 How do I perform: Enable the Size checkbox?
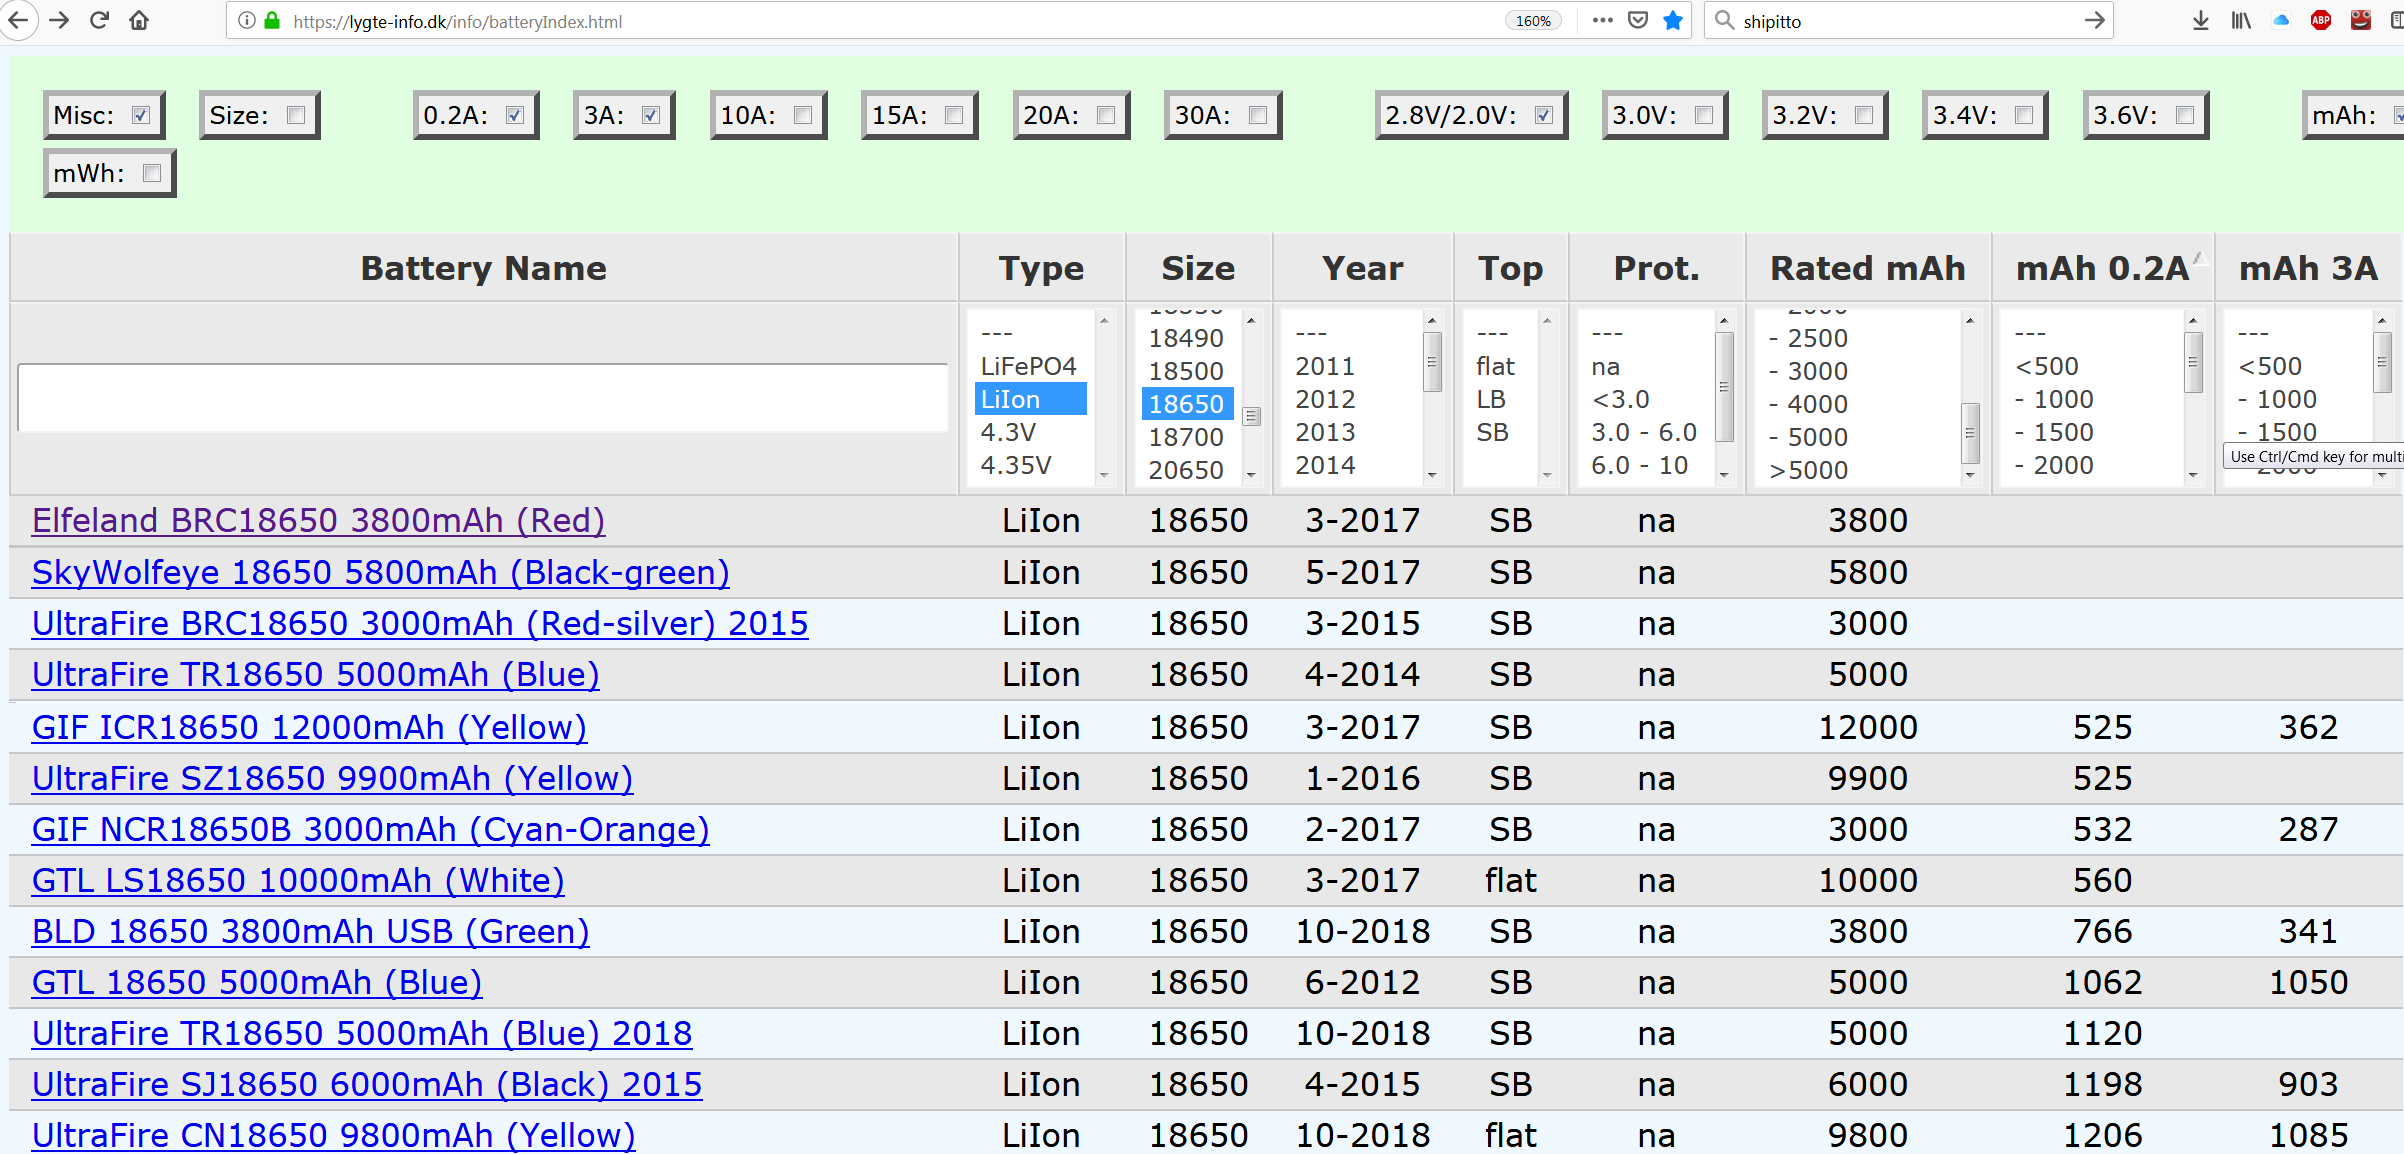click(296, 115)
